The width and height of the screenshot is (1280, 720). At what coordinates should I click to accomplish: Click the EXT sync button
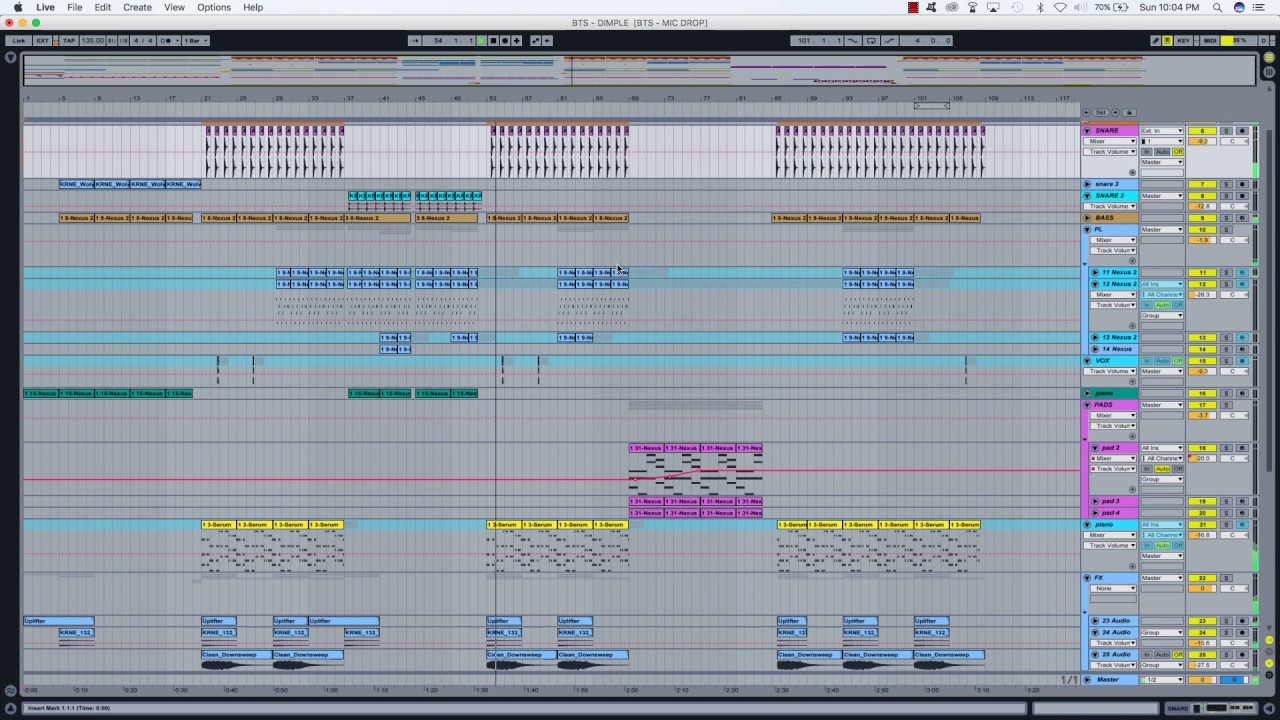(42, 41)
